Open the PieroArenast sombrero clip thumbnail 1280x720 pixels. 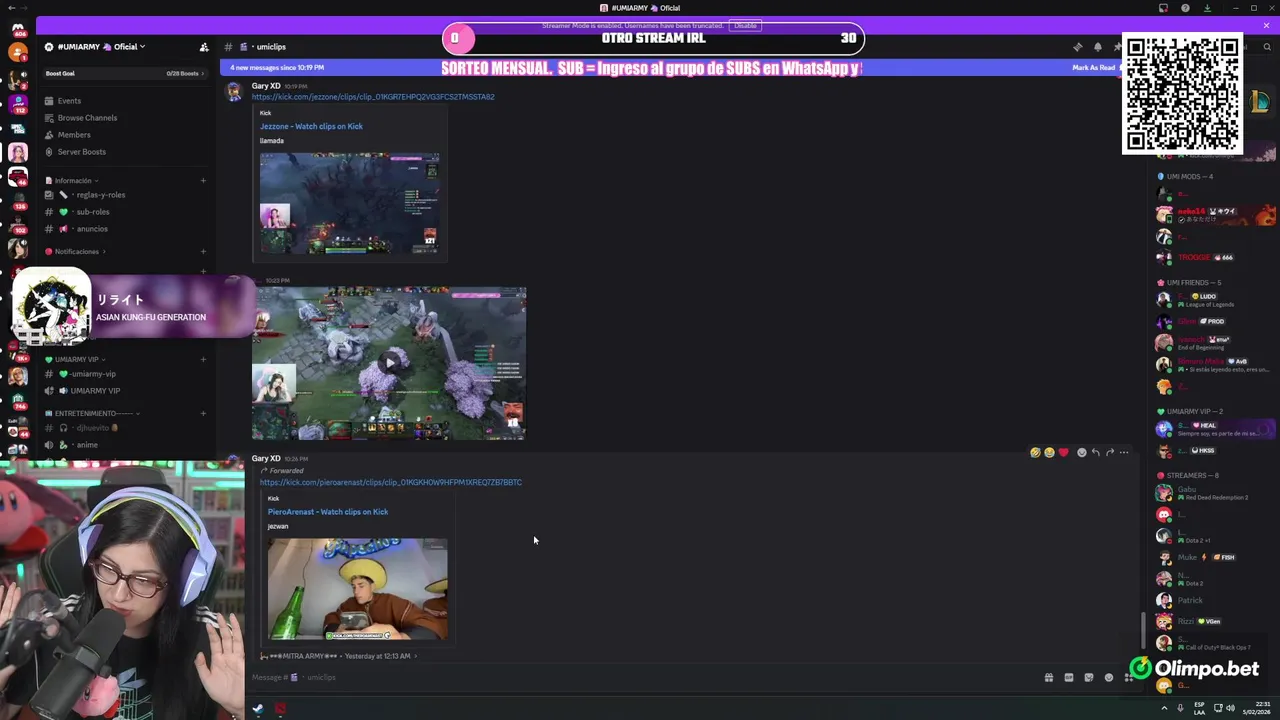(357, 590)
